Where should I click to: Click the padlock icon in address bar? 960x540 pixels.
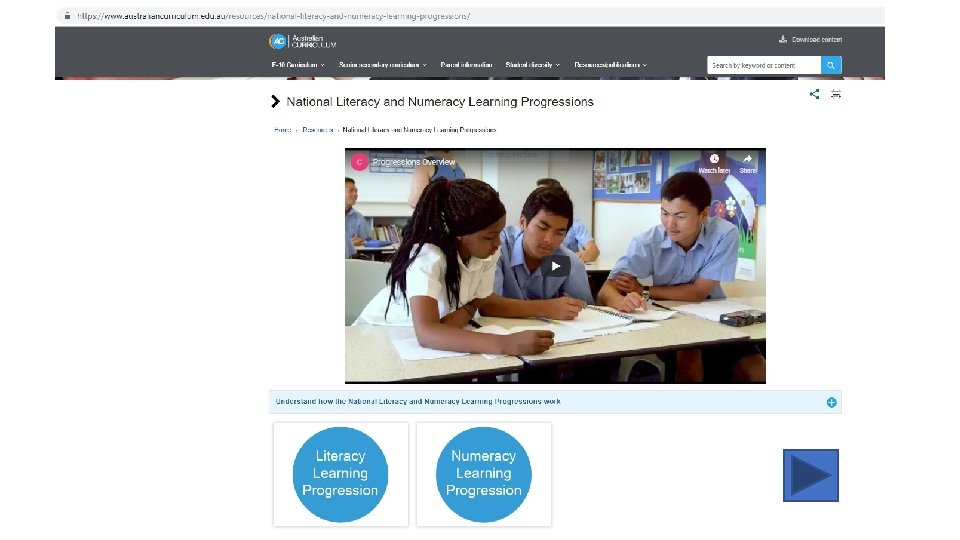67,16
